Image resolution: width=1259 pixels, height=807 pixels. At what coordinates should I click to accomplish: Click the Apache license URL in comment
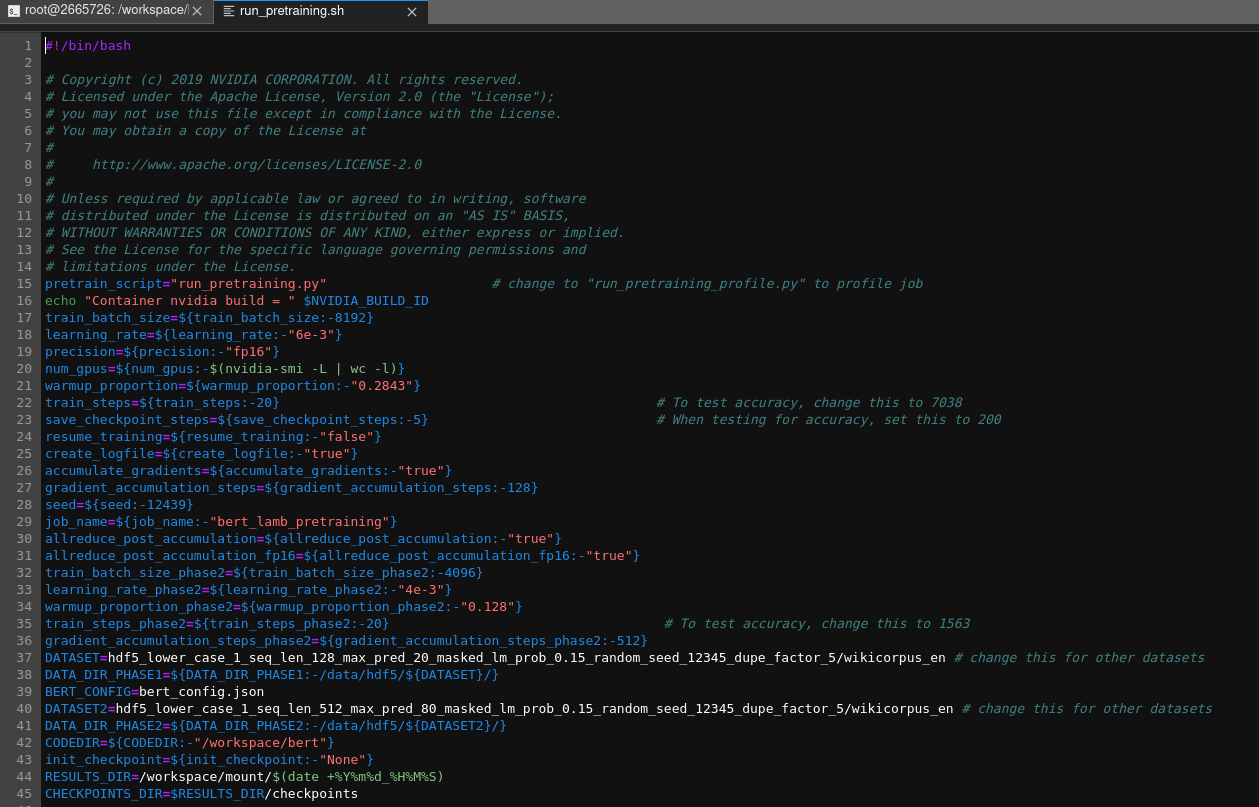pyautogui.click(x=256, y=165)
